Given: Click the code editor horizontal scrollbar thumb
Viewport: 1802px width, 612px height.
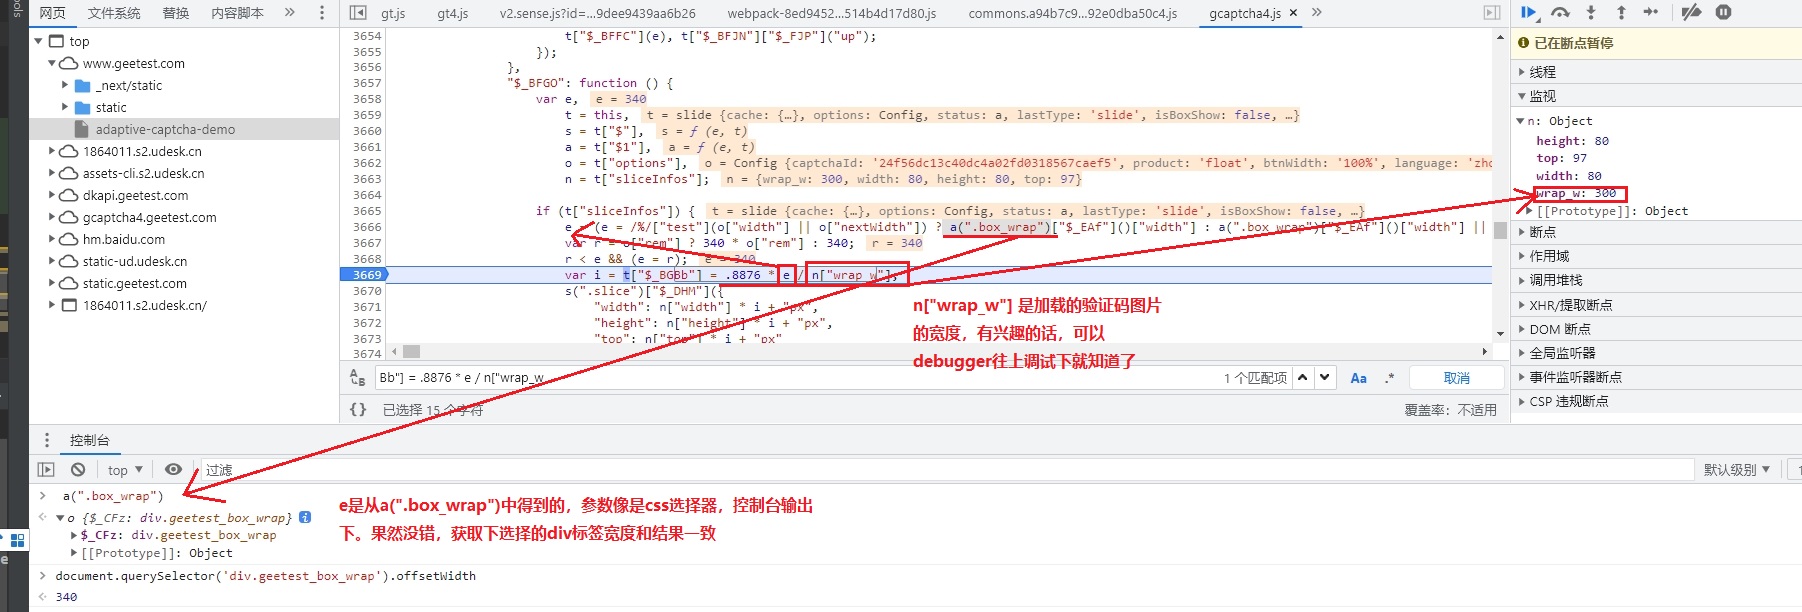Looking at the screenshot, I should 411,352.
